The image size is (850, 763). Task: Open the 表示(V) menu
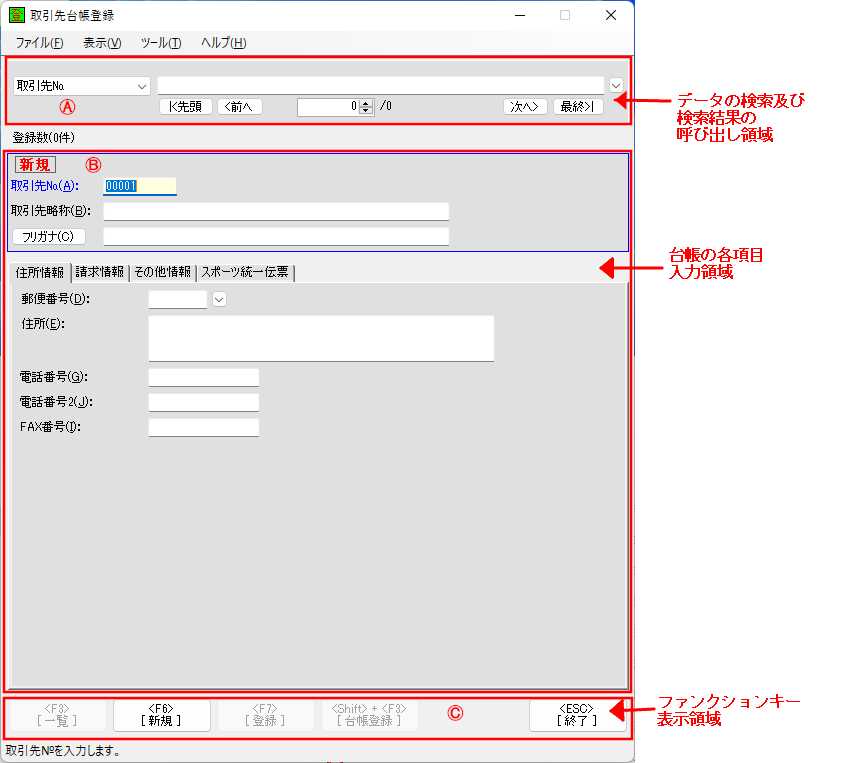(102, 43)
